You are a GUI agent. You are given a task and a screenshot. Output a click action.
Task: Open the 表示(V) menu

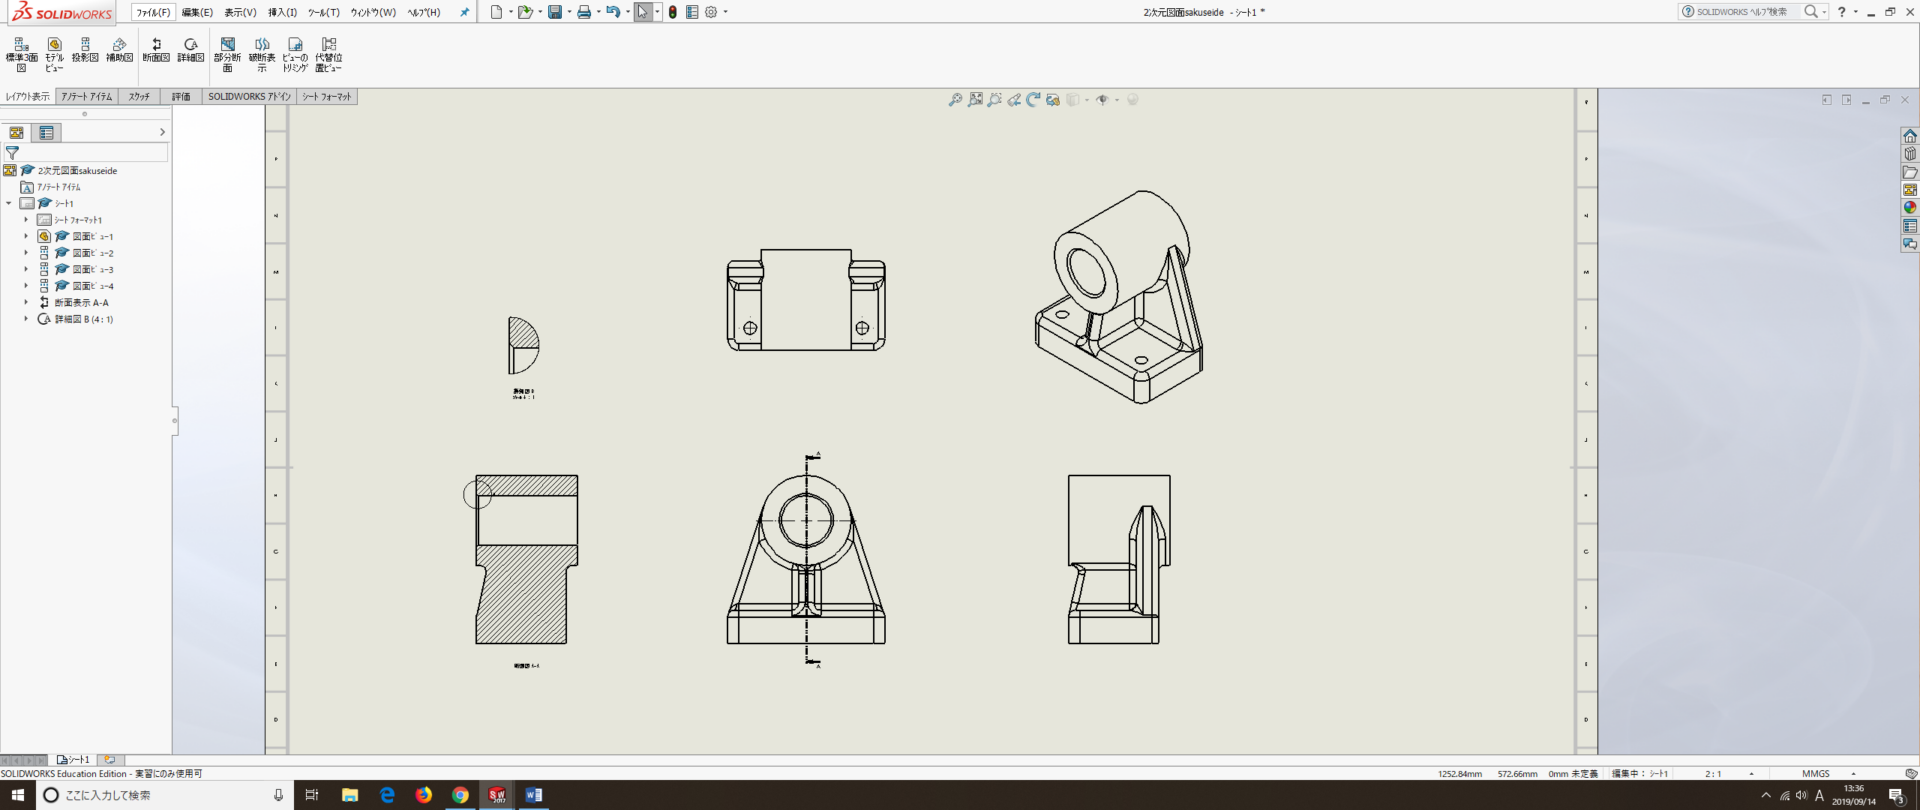[240, 12]
